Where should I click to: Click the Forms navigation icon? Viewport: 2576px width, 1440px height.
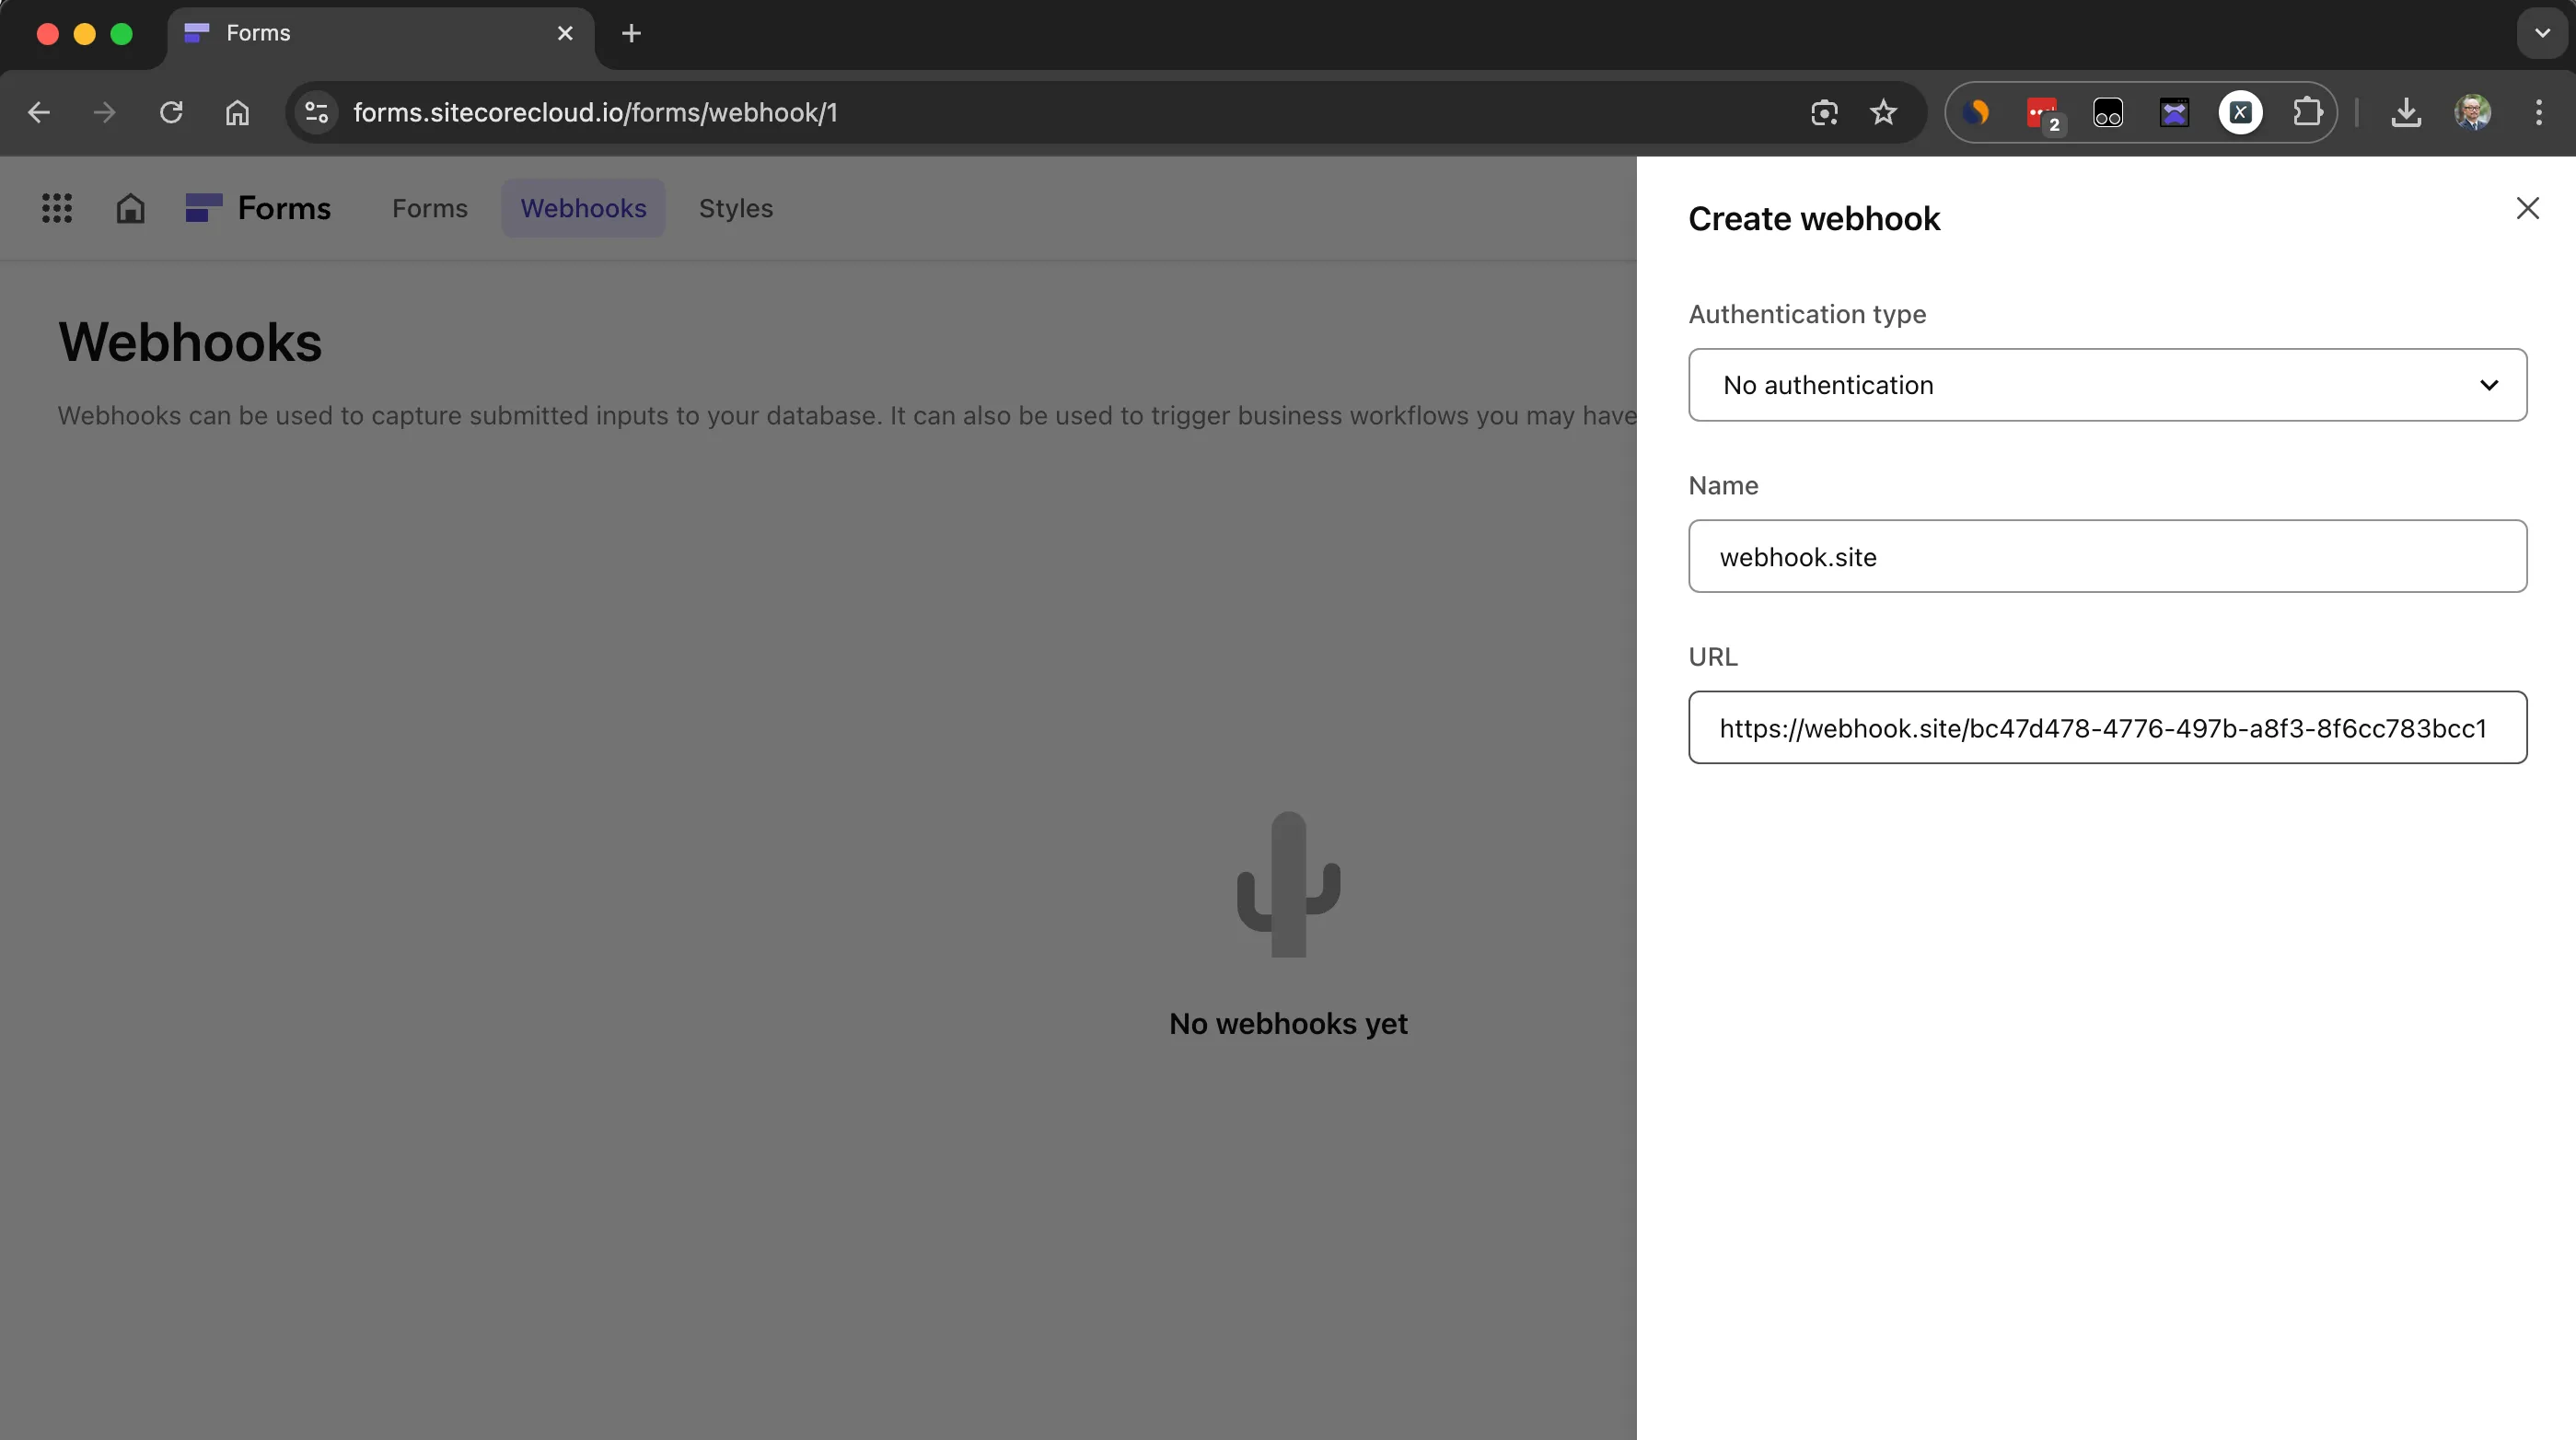click(x=200, y=207)
